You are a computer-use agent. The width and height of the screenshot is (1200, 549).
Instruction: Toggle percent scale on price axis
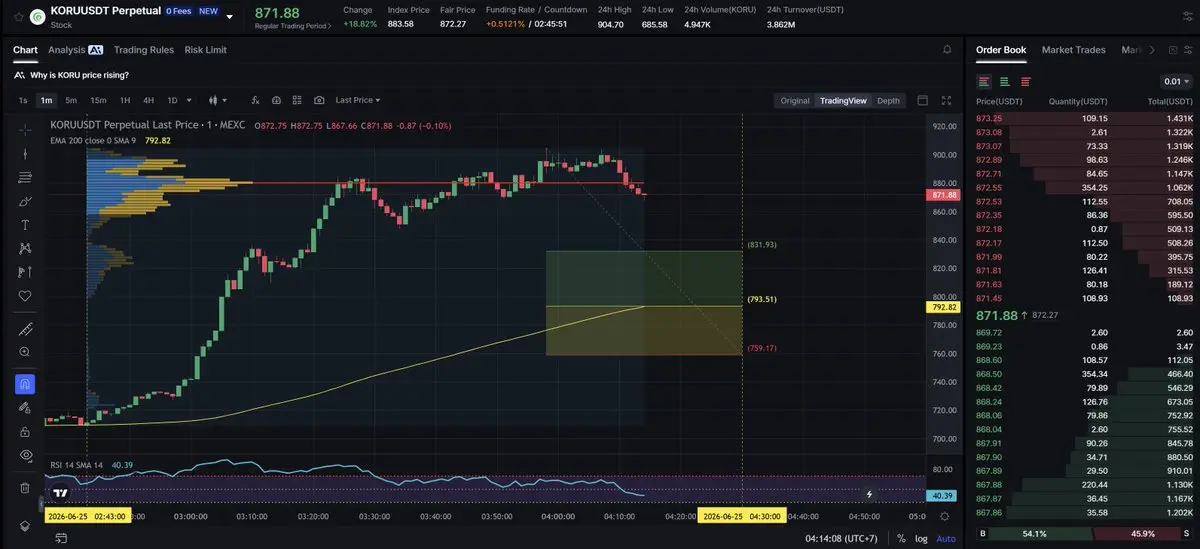pos(901,538)
